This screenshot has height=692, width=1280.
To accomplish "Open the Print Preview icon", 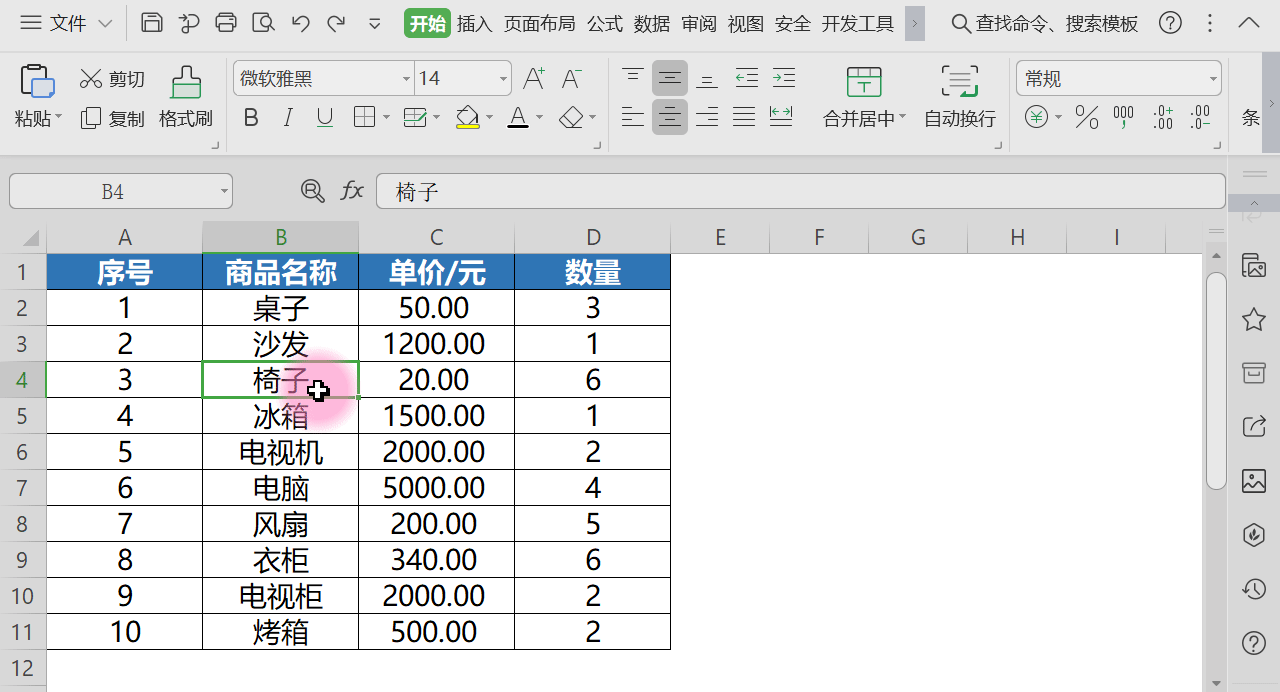I will click(x=263, y=23).
